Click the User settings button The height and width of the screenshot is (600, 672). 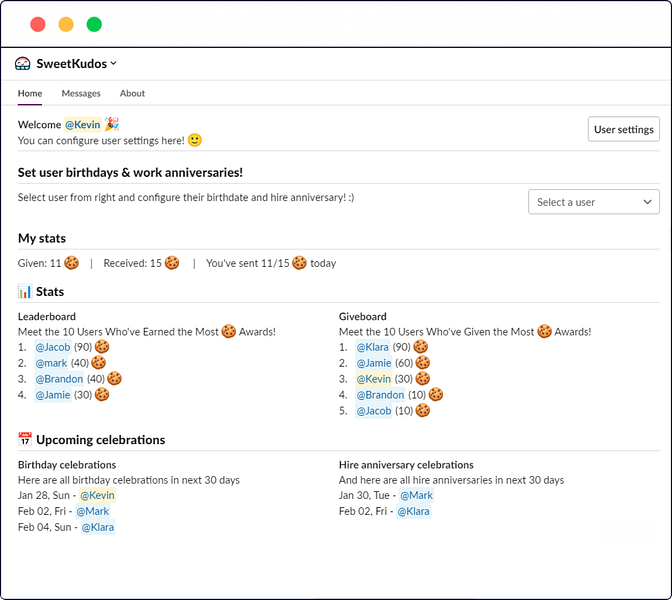[623, 129]
